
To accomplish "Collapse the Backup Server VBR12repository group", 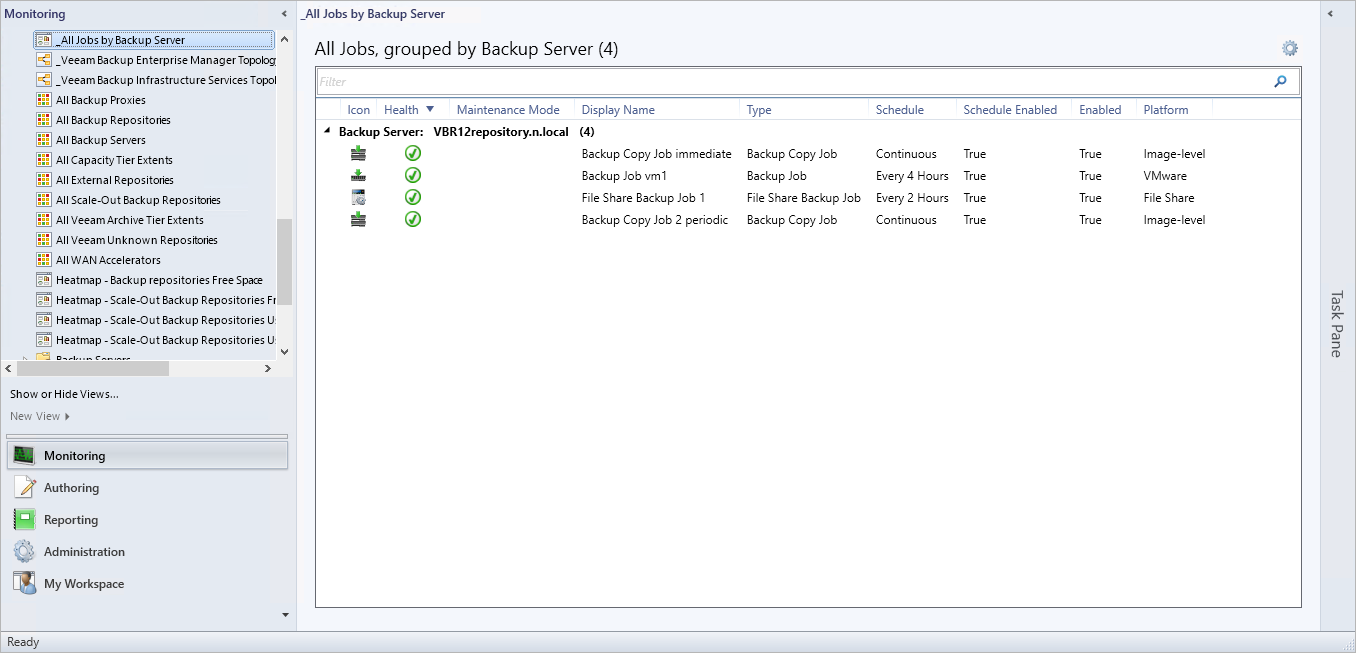I will pyautogui.click(x=326, y=131).
